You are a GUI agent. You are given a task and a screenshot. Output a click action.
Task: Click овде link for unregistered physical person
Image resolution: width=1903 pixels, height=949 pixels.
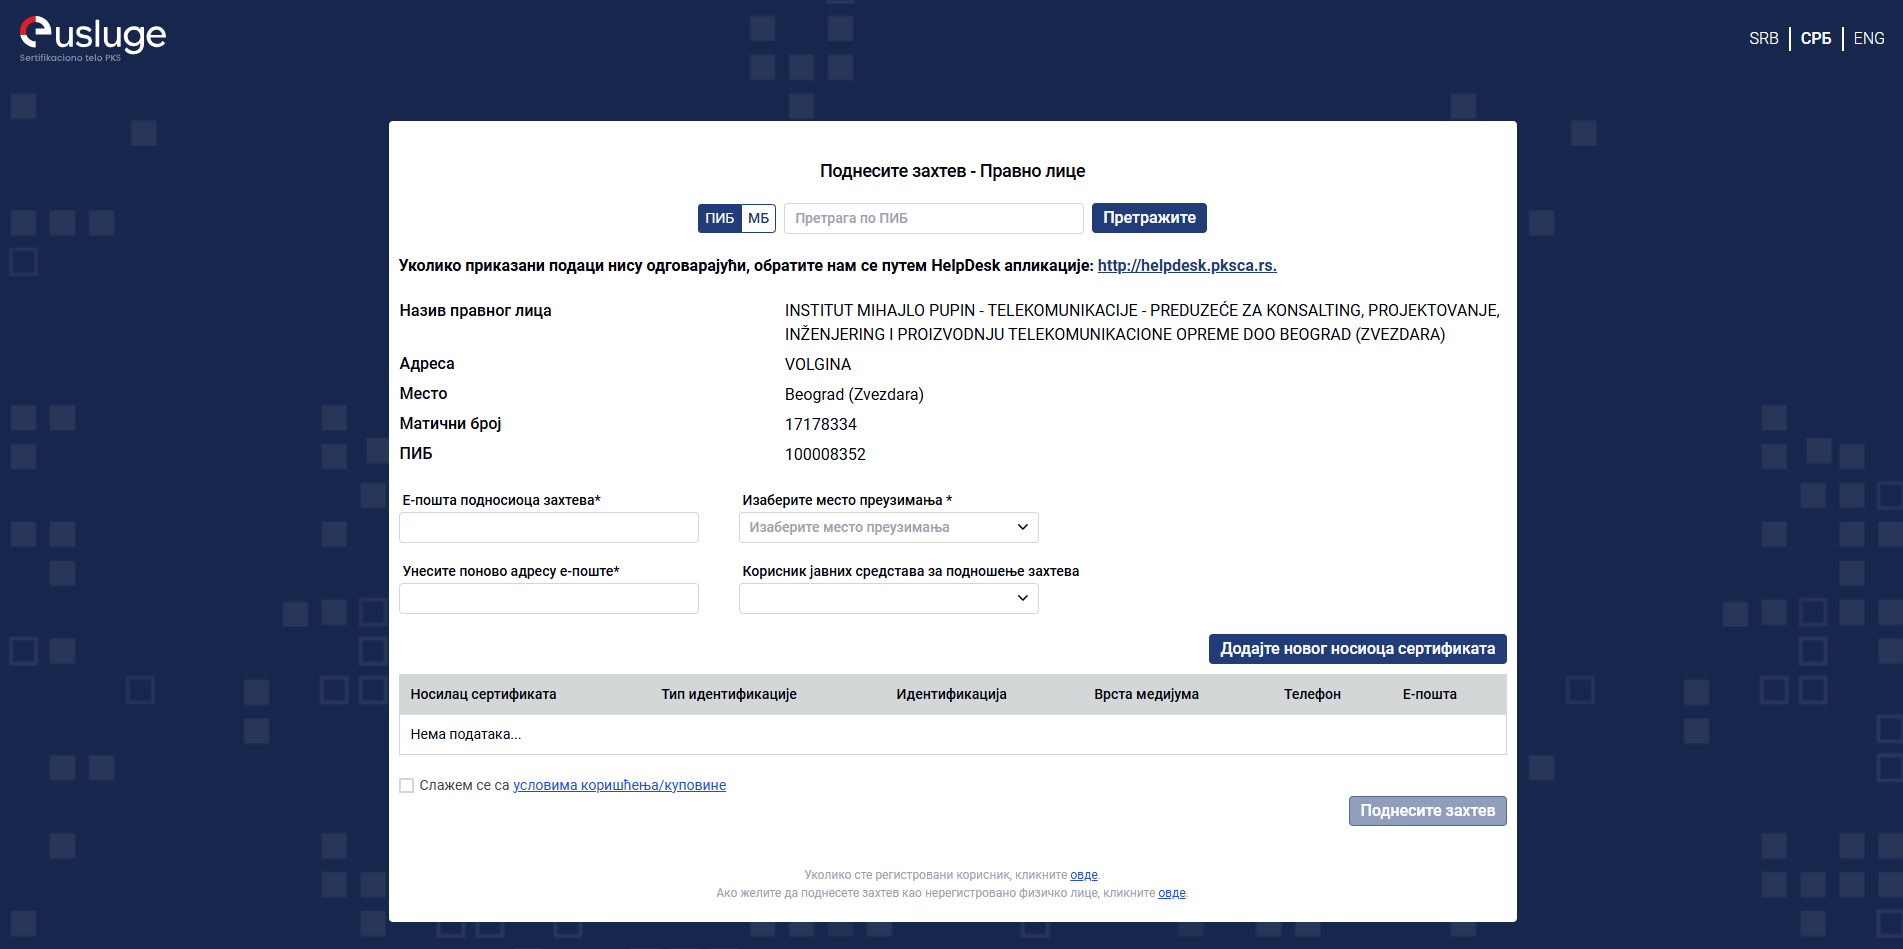point(1172,893)
